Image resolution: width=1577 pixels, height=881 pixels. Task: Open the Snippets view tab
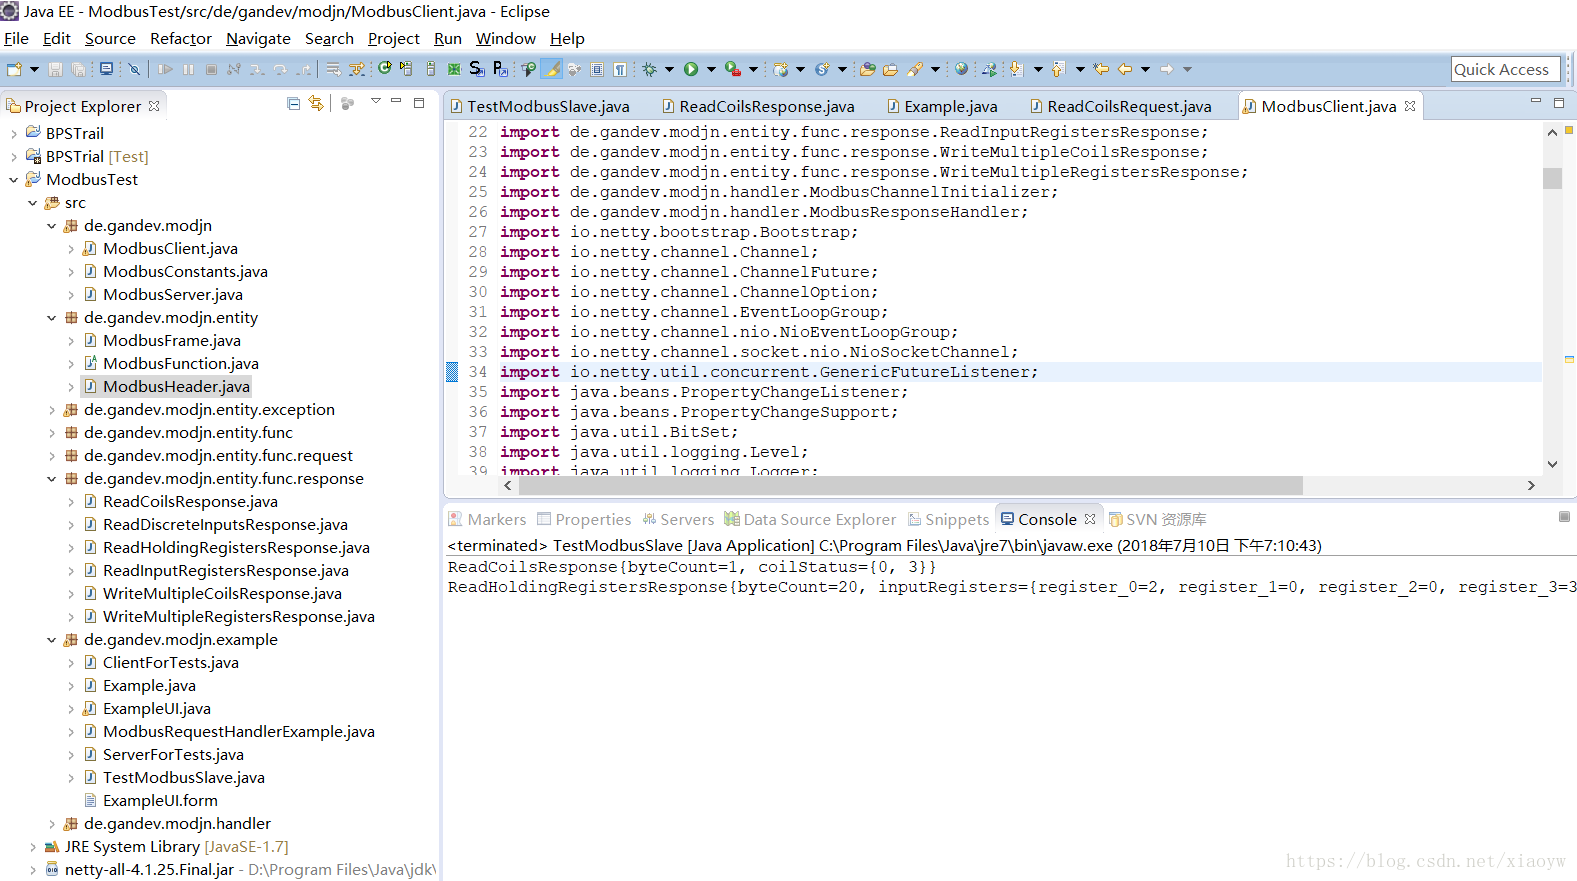click(x=948, y=519)
